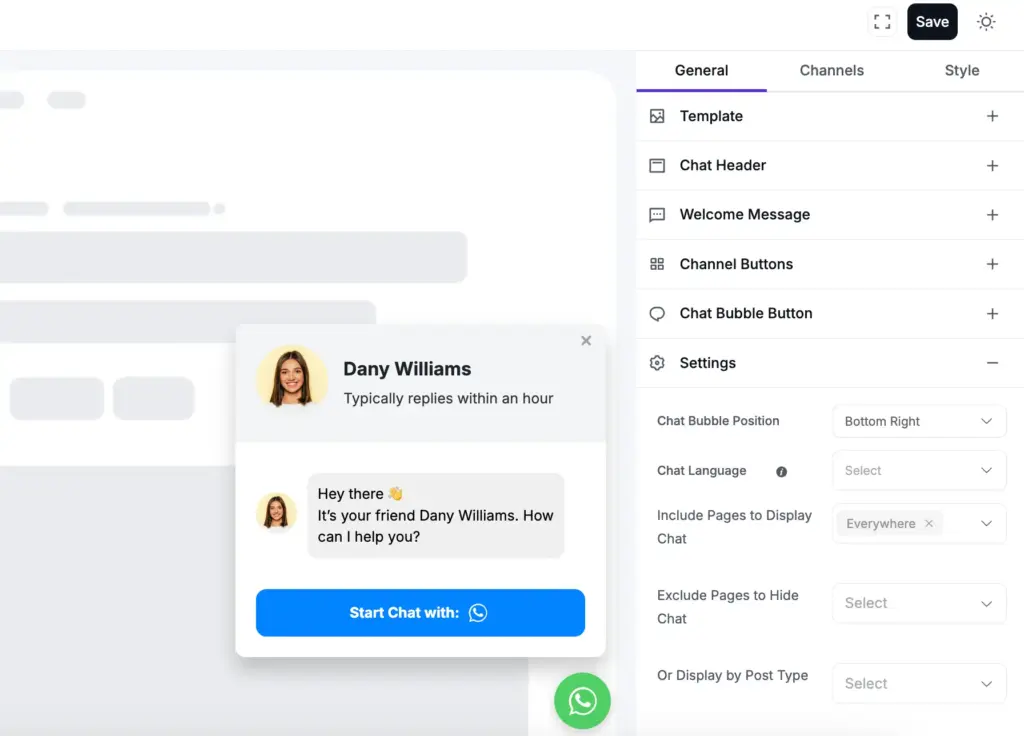Switch to the Channels tab
1024x736 pixels.
tap(831, 70)
